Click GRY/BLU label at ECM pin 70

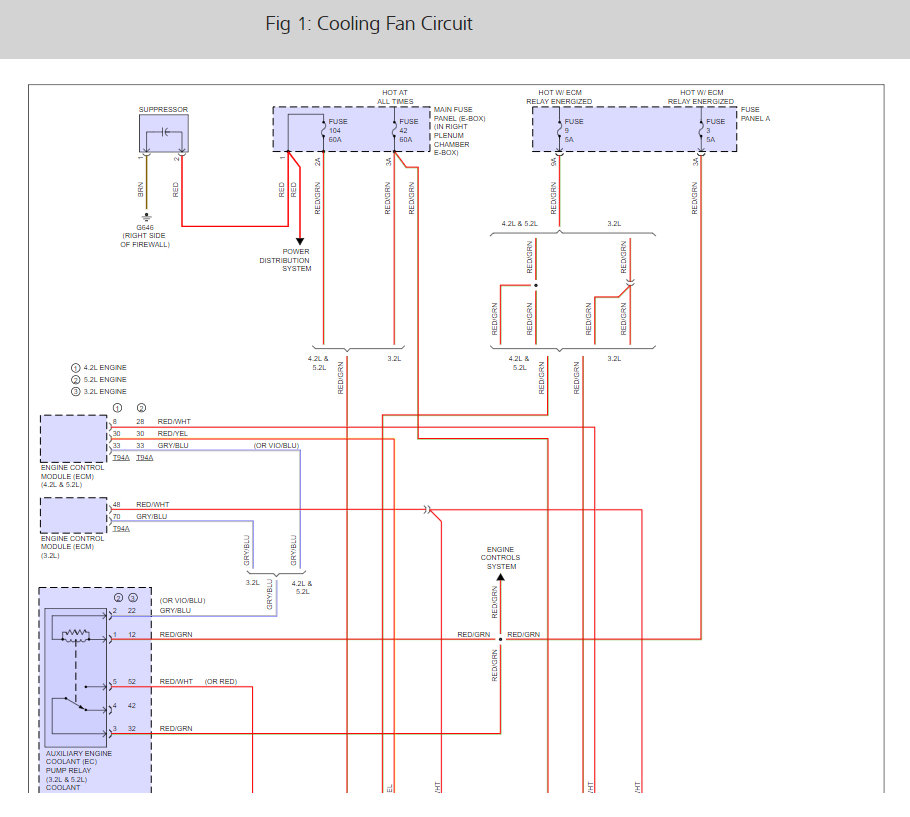(x=151, y=516)
